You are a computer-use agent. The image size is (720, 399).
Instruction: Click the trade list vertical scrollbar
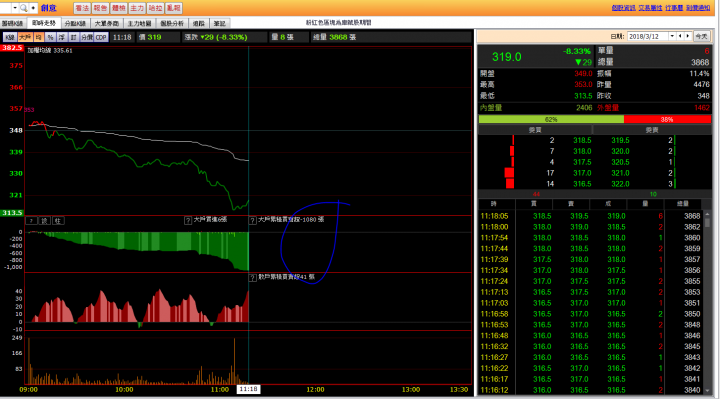pyautogui.click(x=708, y=303)
